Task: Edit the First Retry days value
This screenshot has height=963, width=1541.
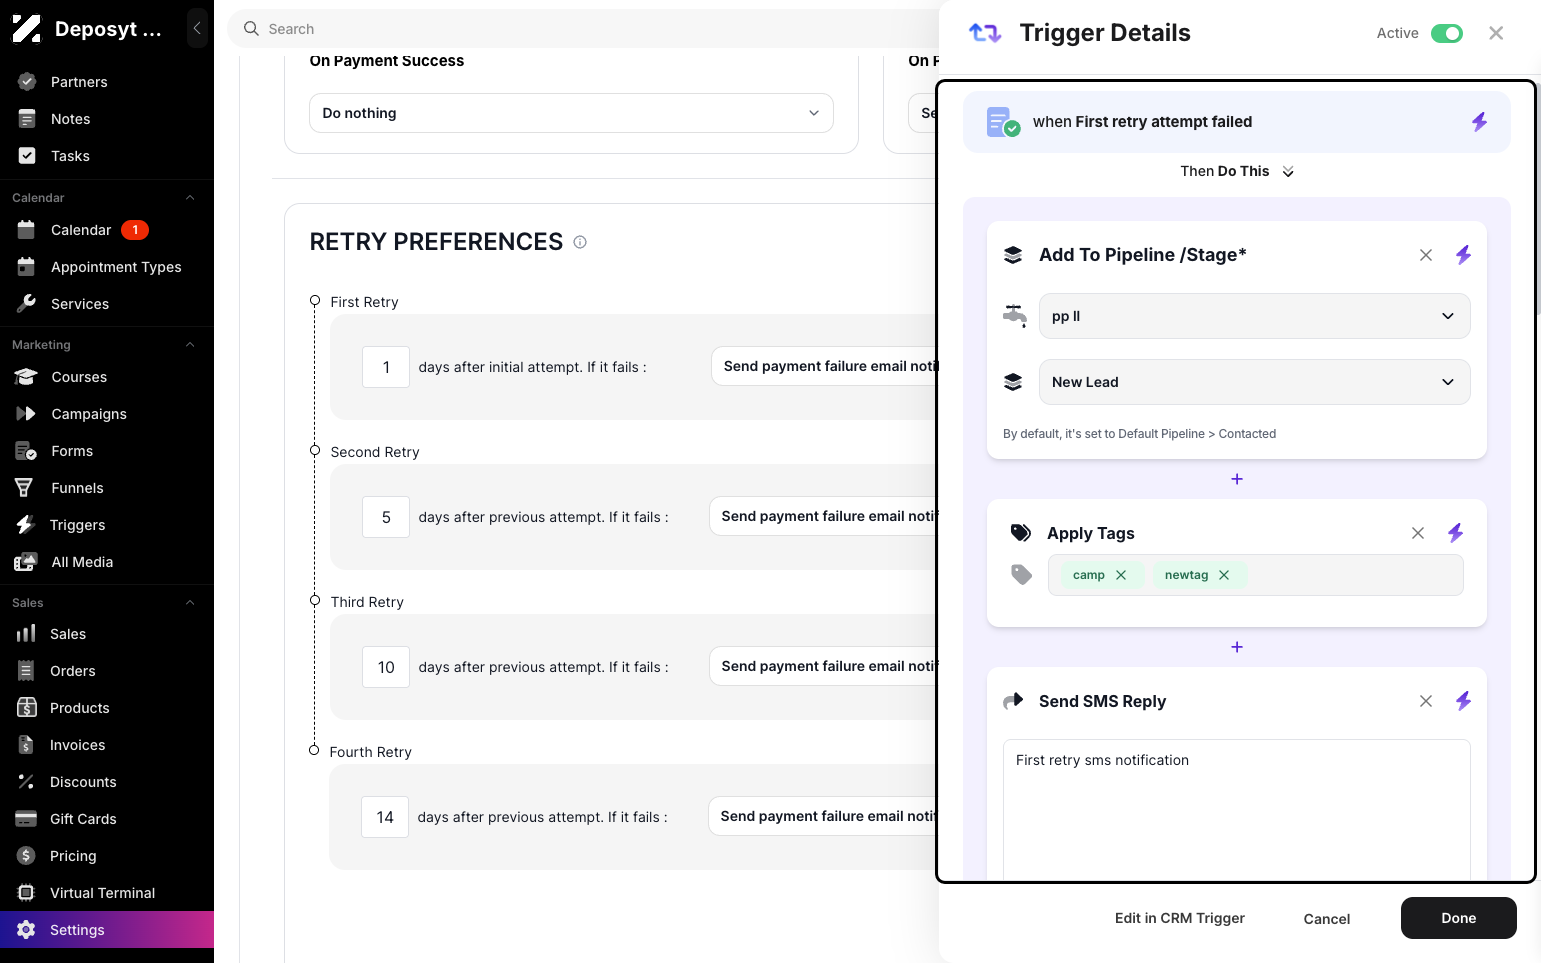Action: tap(386, 367)
